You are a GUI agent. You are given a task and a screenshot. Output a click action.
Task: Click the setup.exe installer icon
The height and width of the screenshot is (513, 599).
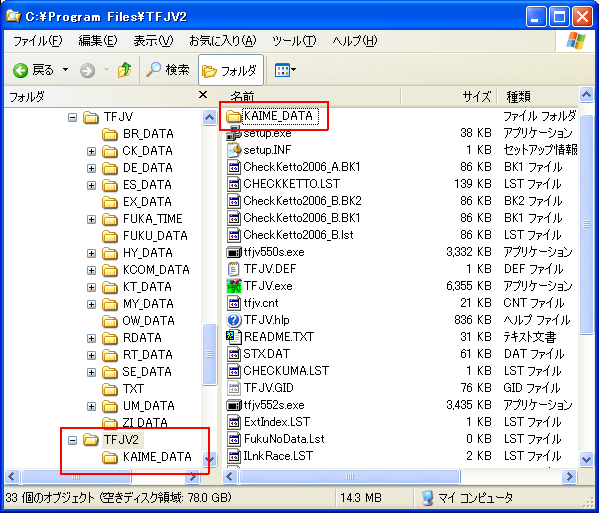pos(233,133)
